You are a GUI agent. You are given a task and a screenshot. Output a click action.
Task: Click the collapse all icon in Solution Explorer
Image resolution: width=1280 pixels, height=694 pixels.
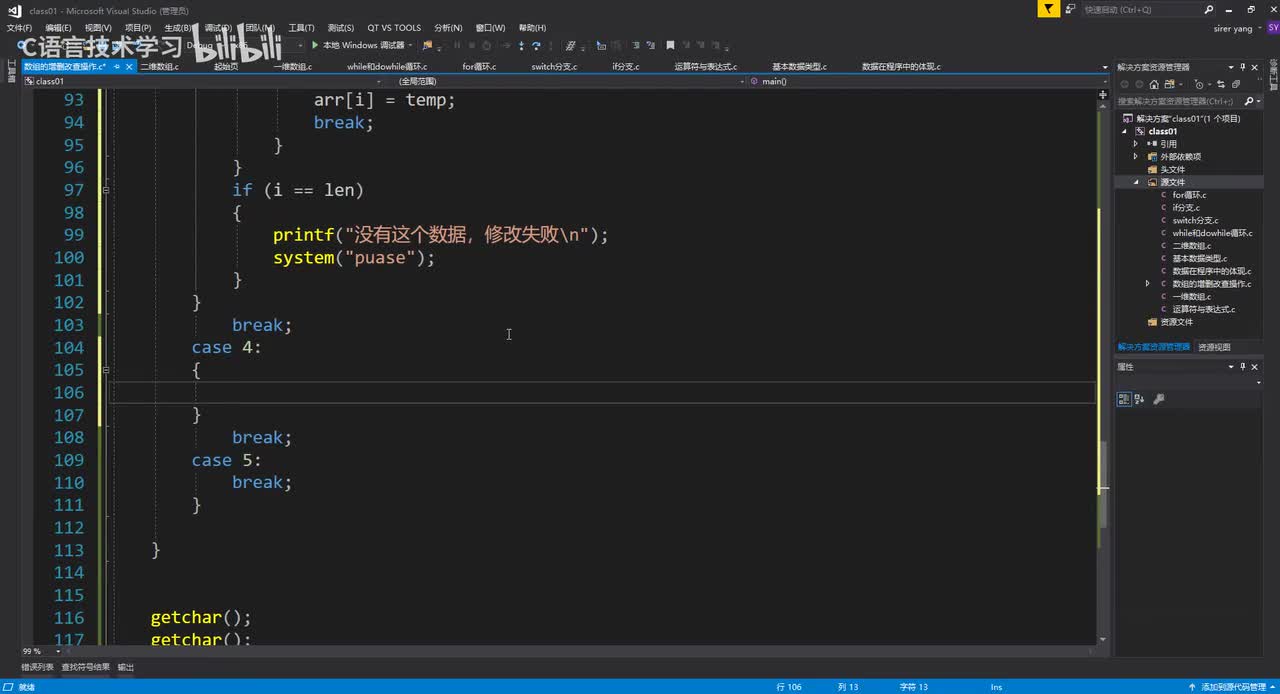coord(1237,84)
